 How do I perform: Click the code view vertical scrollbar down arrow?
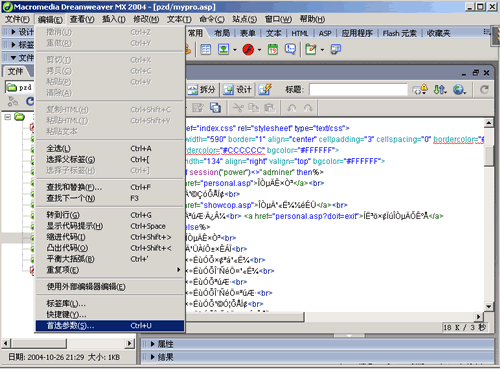click(489, 306)
